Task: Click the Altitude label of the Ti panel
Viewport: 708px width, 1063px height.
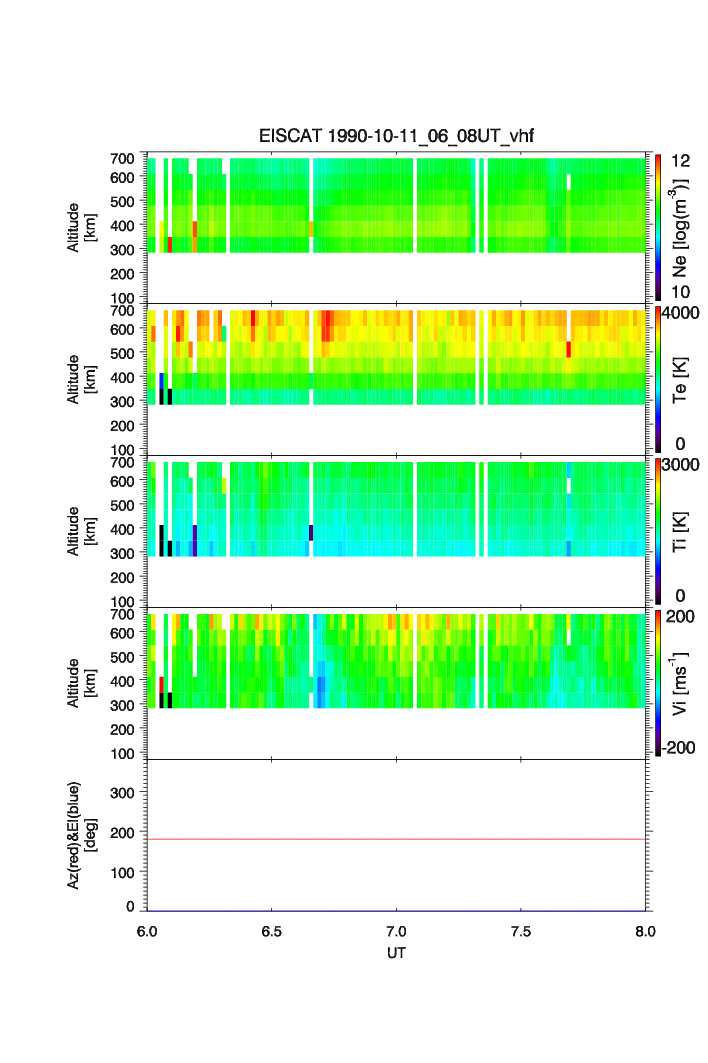Action: pos(81,532)
